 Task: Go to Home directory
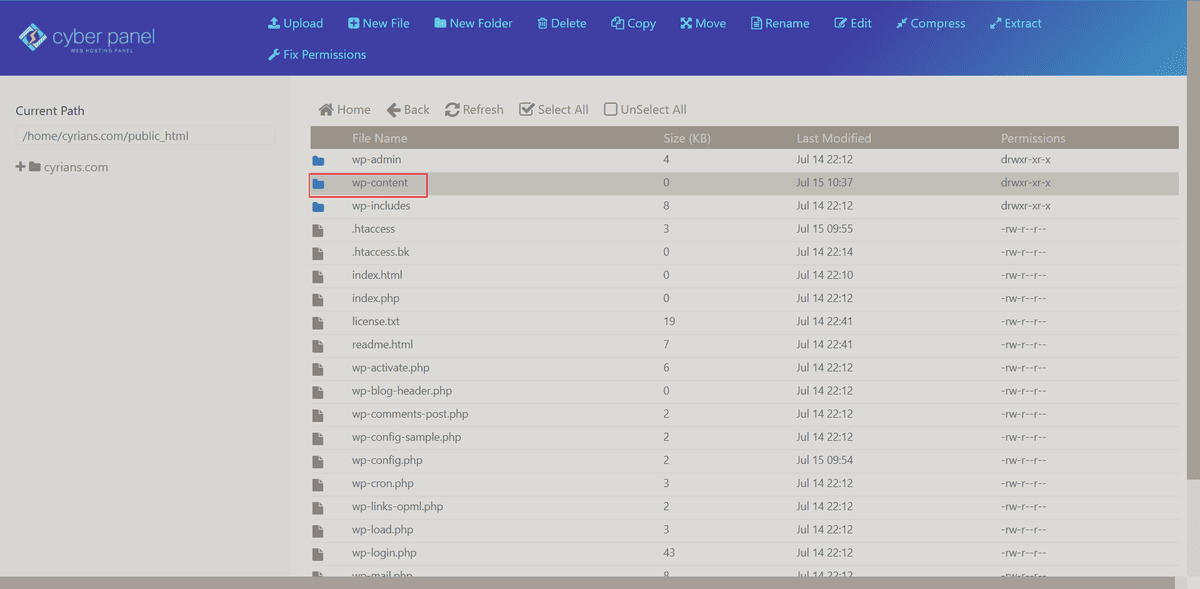(344, 110)
